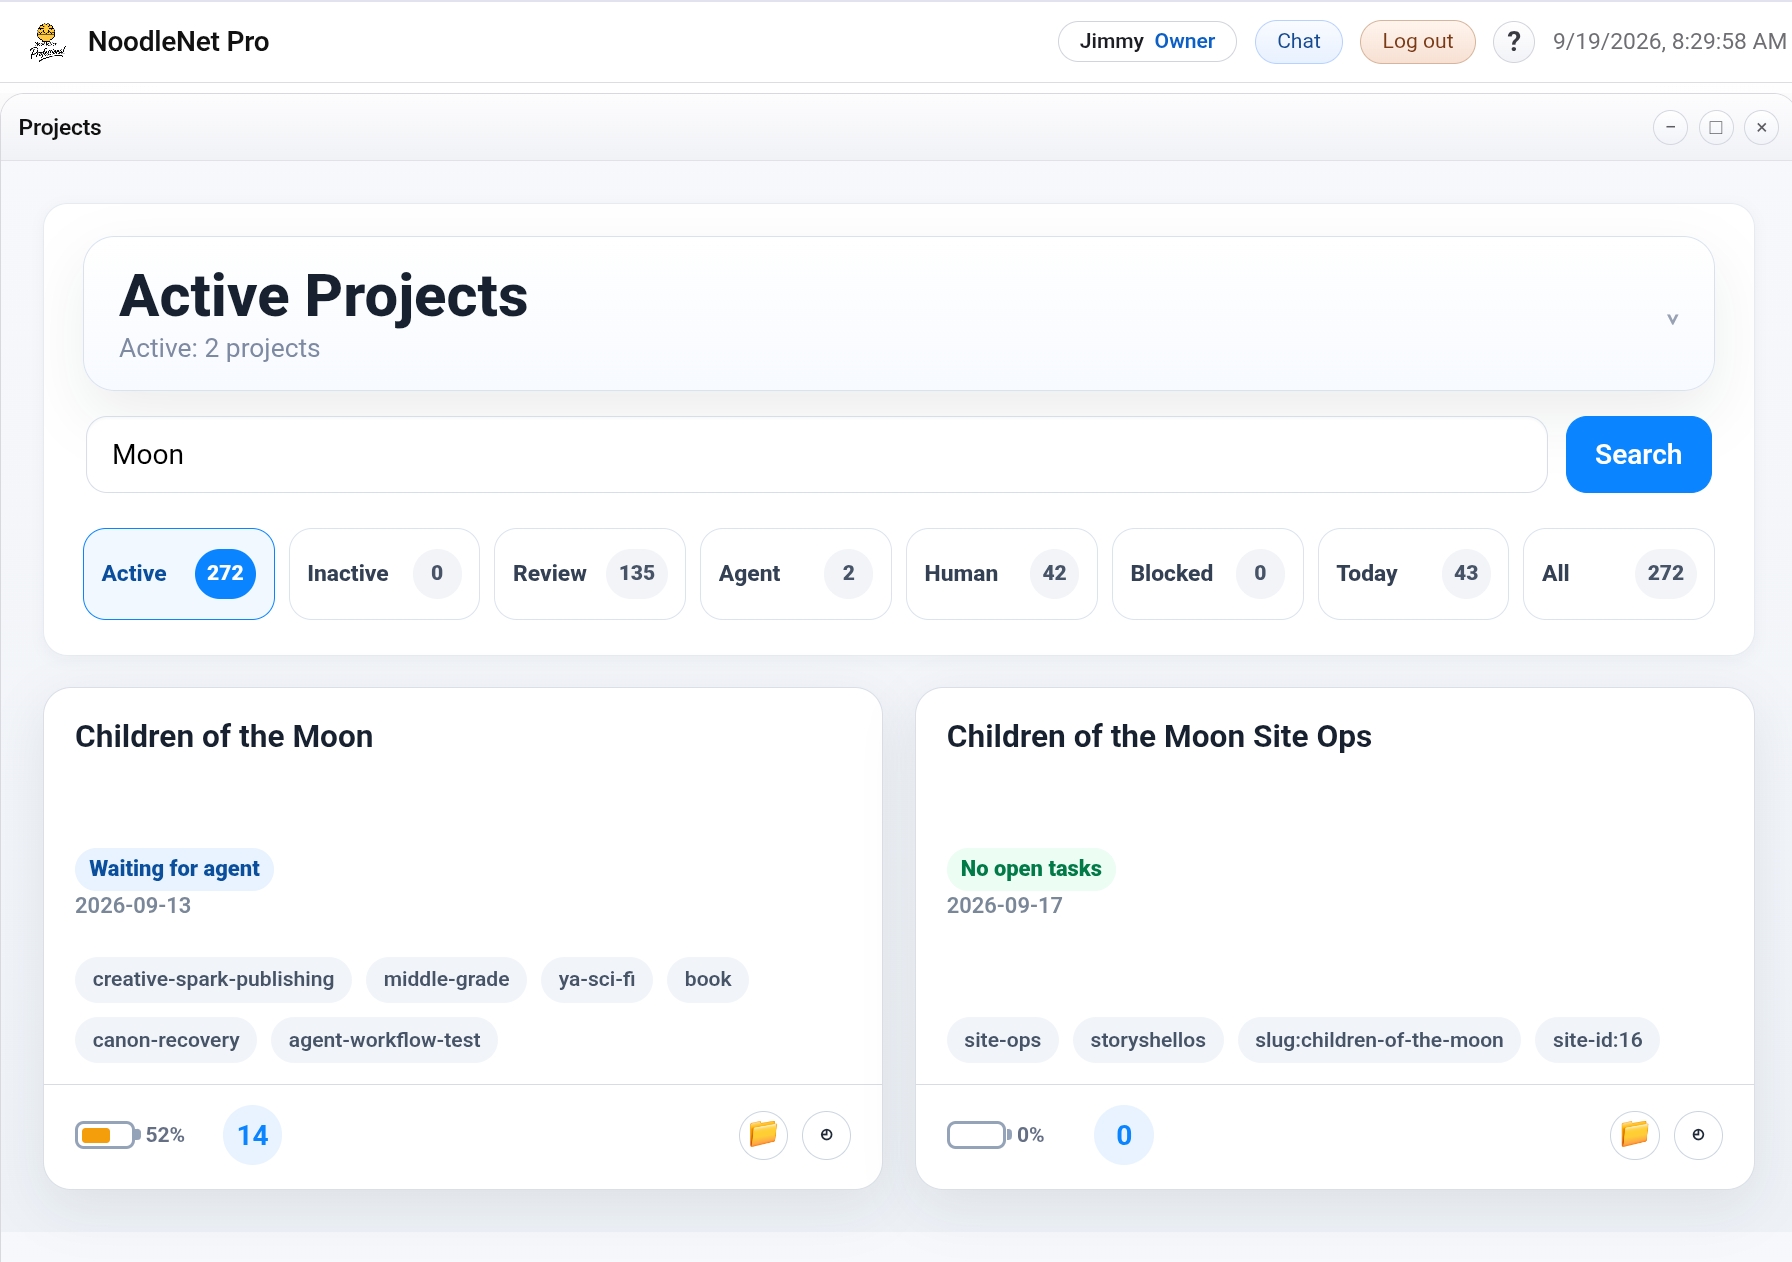
Task: Click clock icon on Site Ops card
Action: (1699, 1135)
